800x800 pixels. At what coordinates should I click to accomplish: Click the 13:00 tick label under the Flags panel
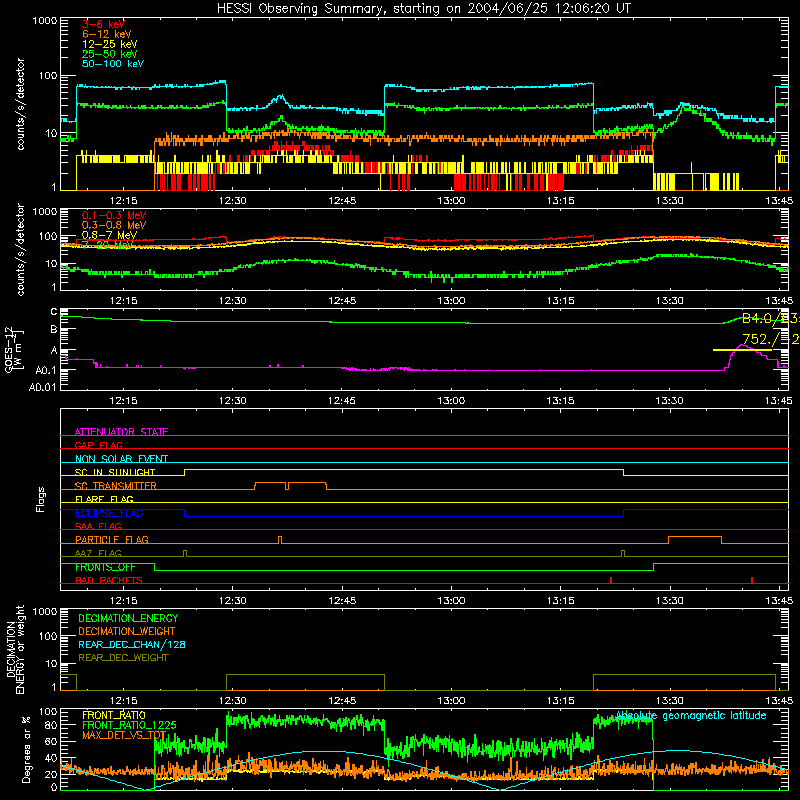tap(451, 601)
